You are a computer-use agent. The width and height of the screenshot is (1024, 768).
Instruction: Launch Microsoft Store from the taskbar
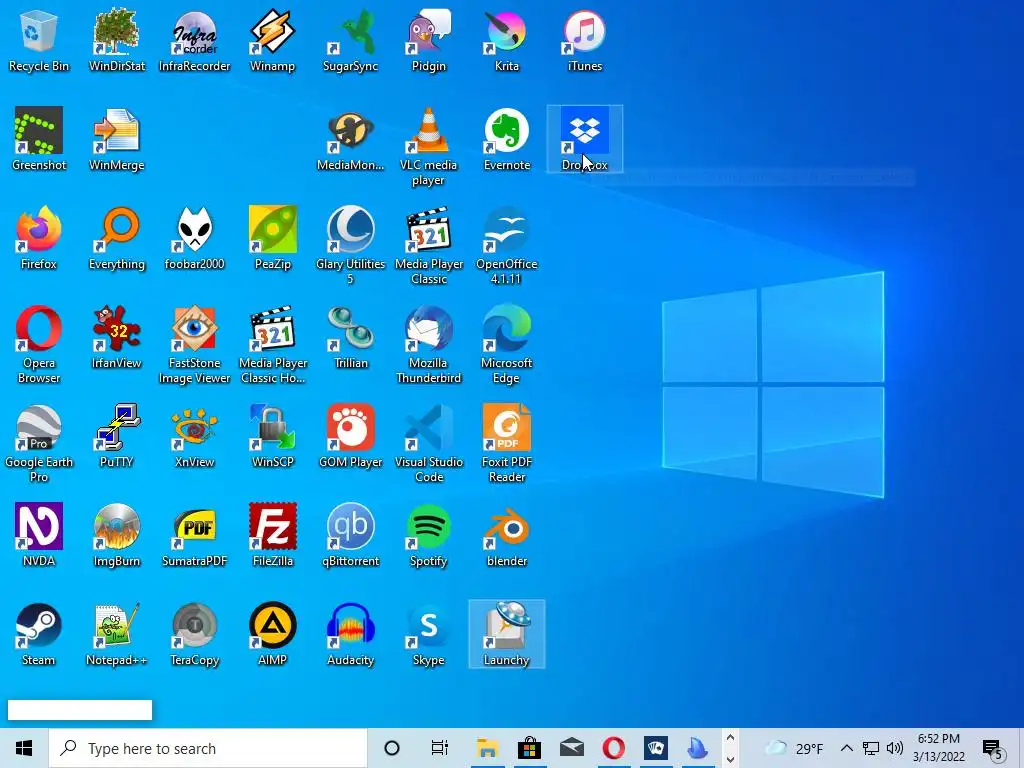pos(530,748)
